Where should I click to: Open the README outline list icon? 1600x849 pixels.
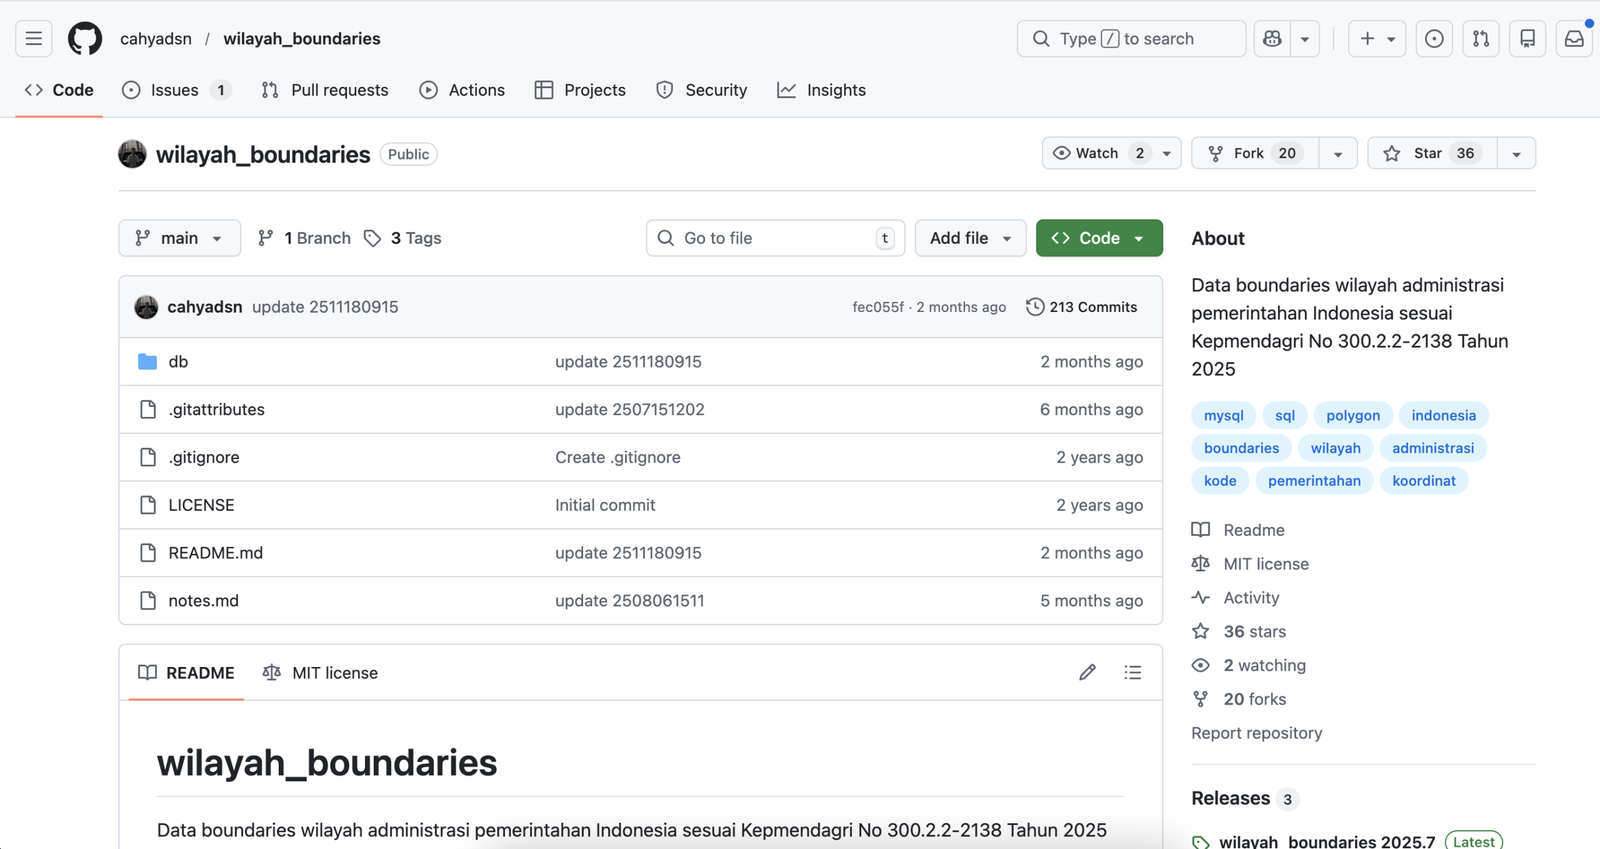coord(1132,673)
